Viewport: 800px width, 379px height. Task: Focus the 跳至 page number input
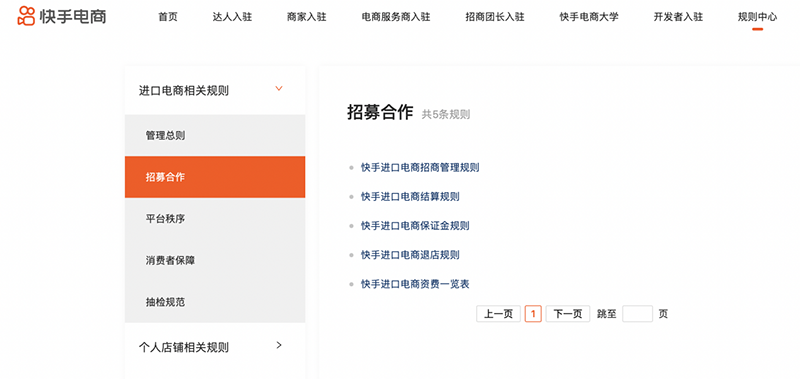(x=637, y=314)
